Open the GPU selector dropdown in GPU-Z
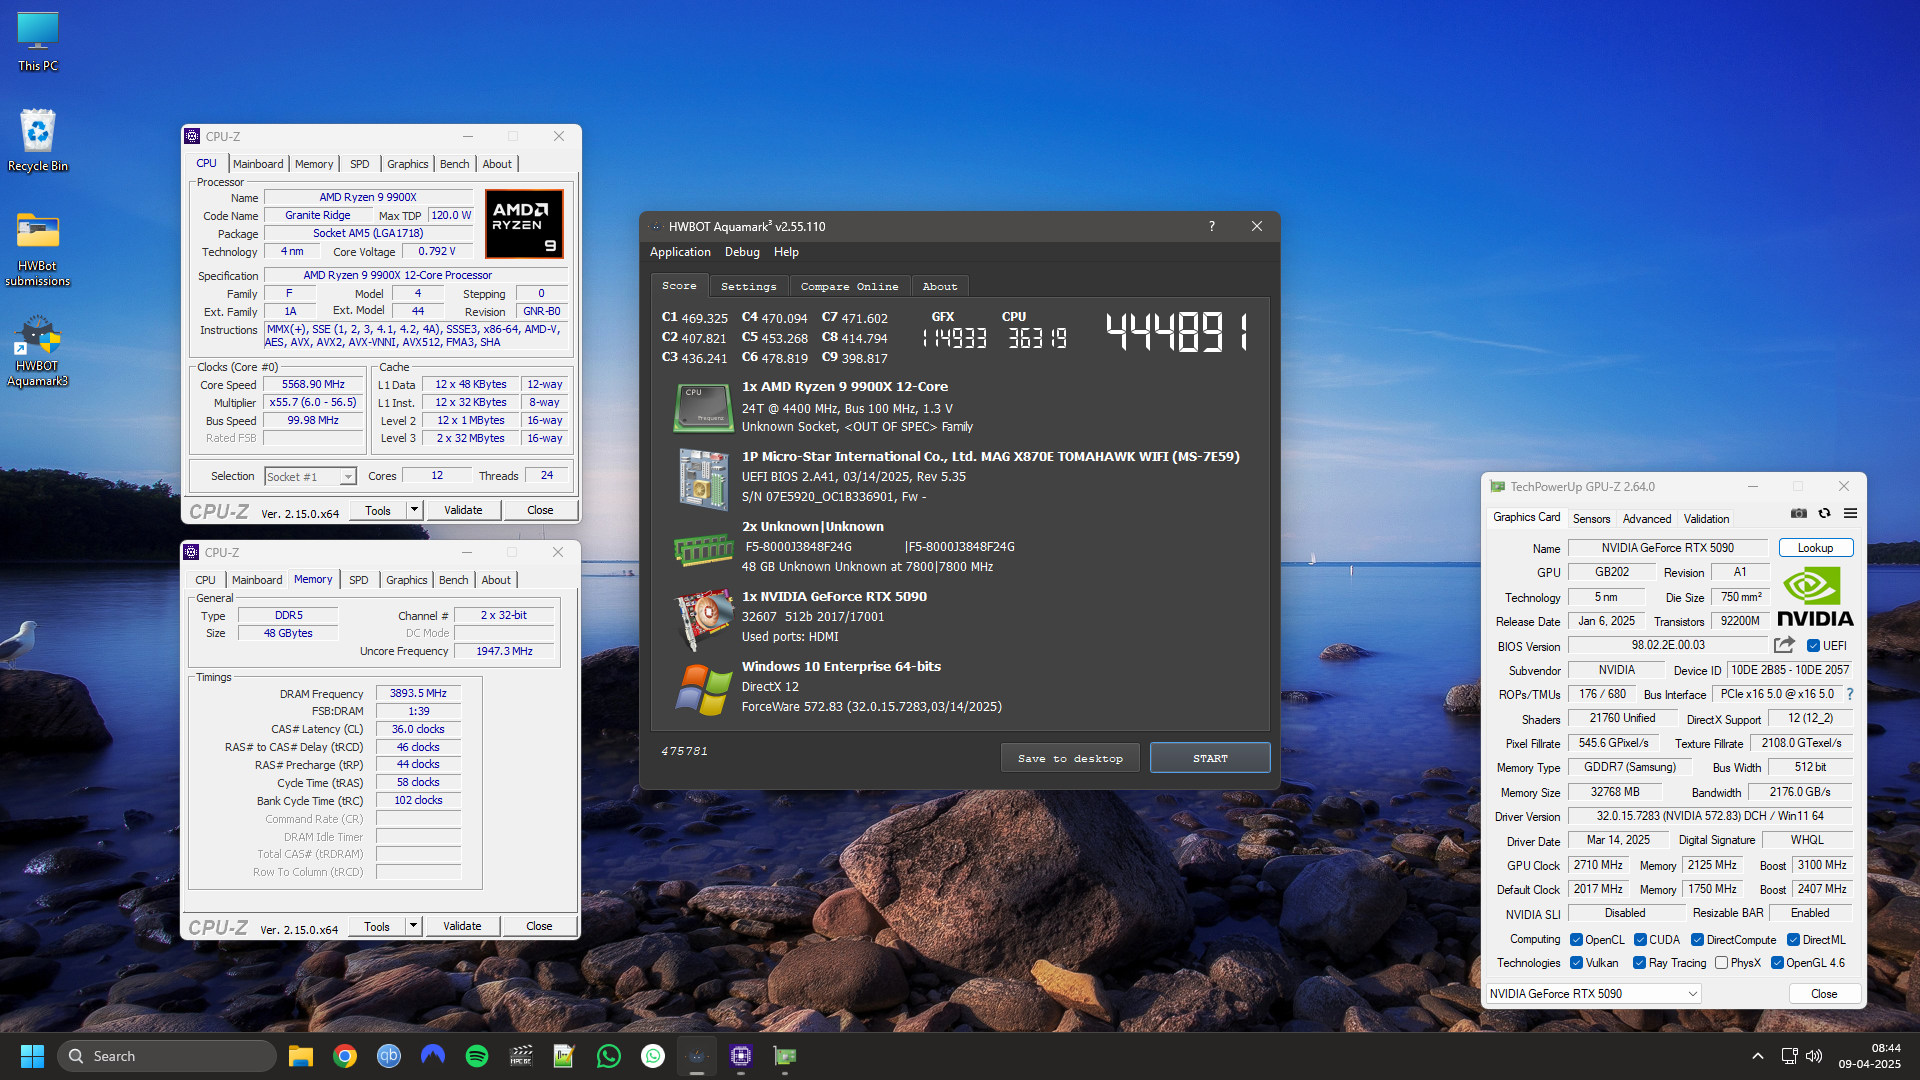Image resolution: width=1920 pixels, height=1080 pixels. pos(1593,994)
